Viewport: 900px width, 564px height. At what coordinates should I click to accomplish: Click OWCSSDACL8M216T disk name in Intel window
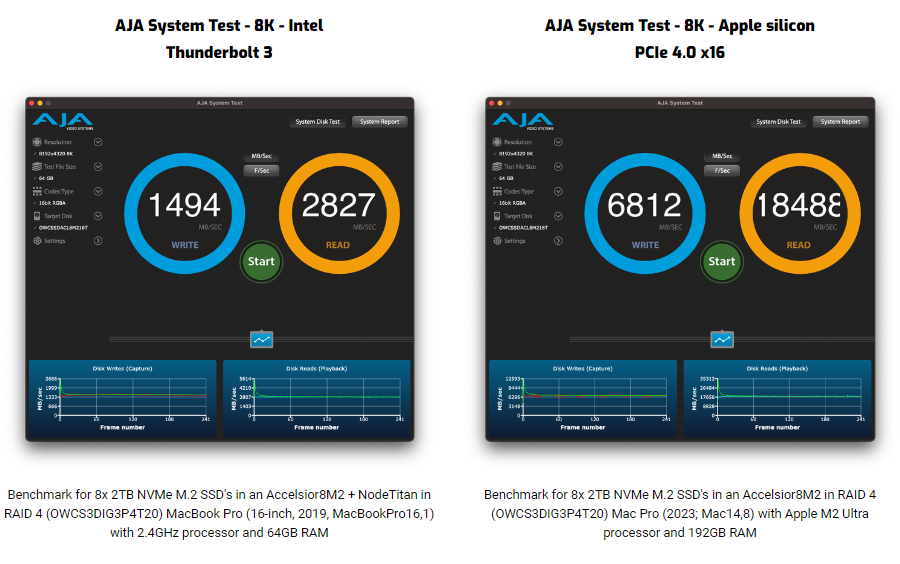pos(63,228)
